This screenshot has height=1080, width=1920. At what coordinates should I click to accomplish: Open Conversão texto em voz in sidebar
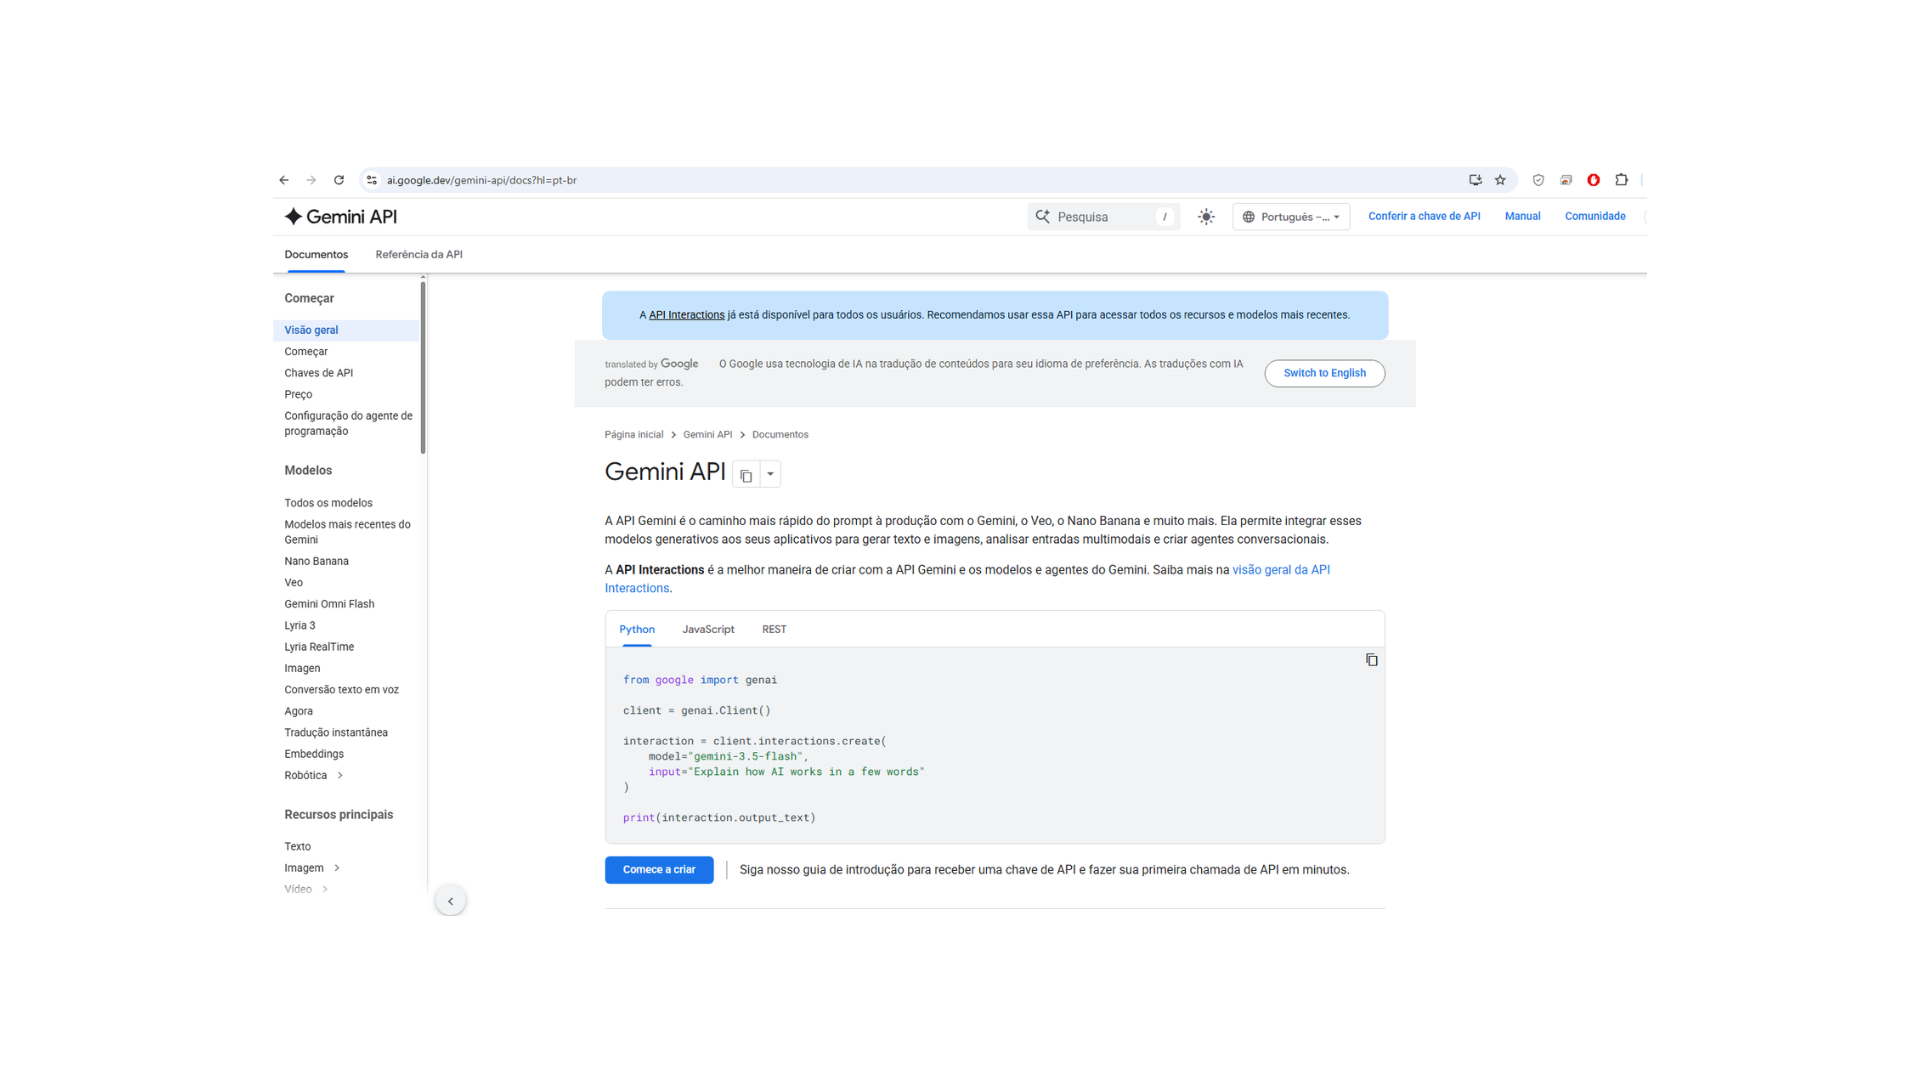(341, 690)
